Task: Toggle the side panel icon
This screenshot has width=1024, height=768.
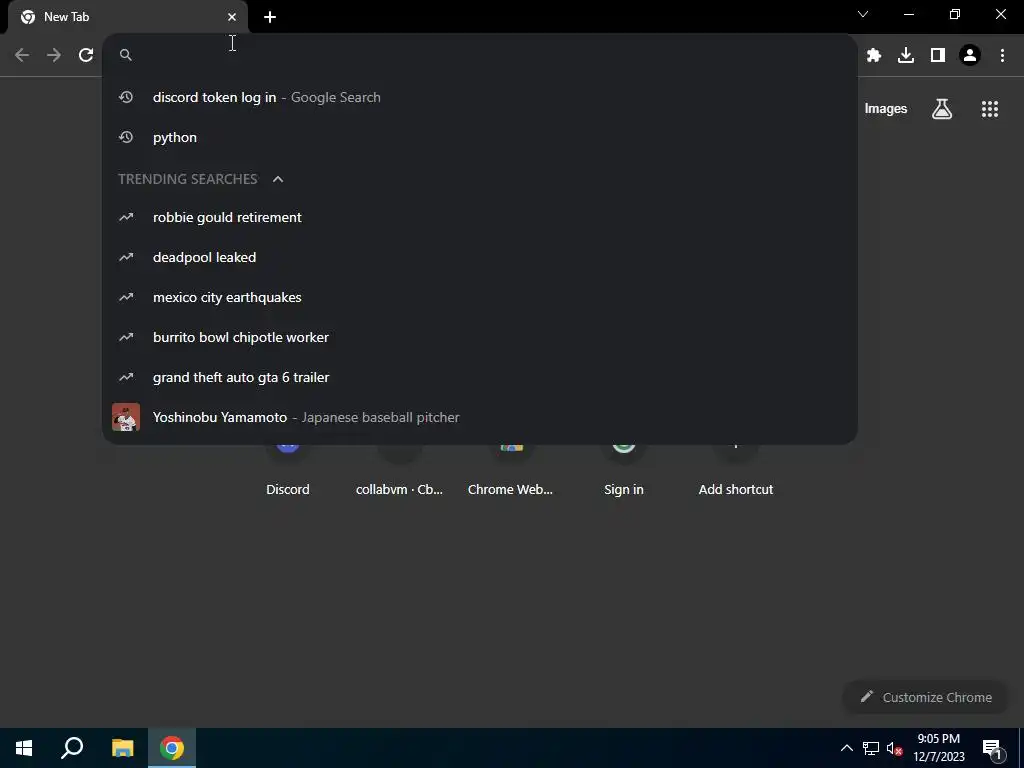Action: pos(938,55)
